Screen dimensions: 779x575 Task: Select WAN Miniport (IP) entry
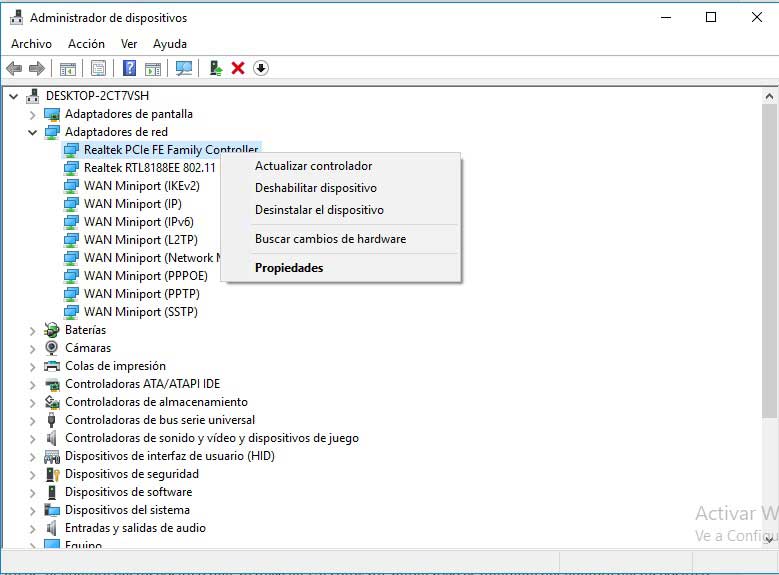(133, 204)
